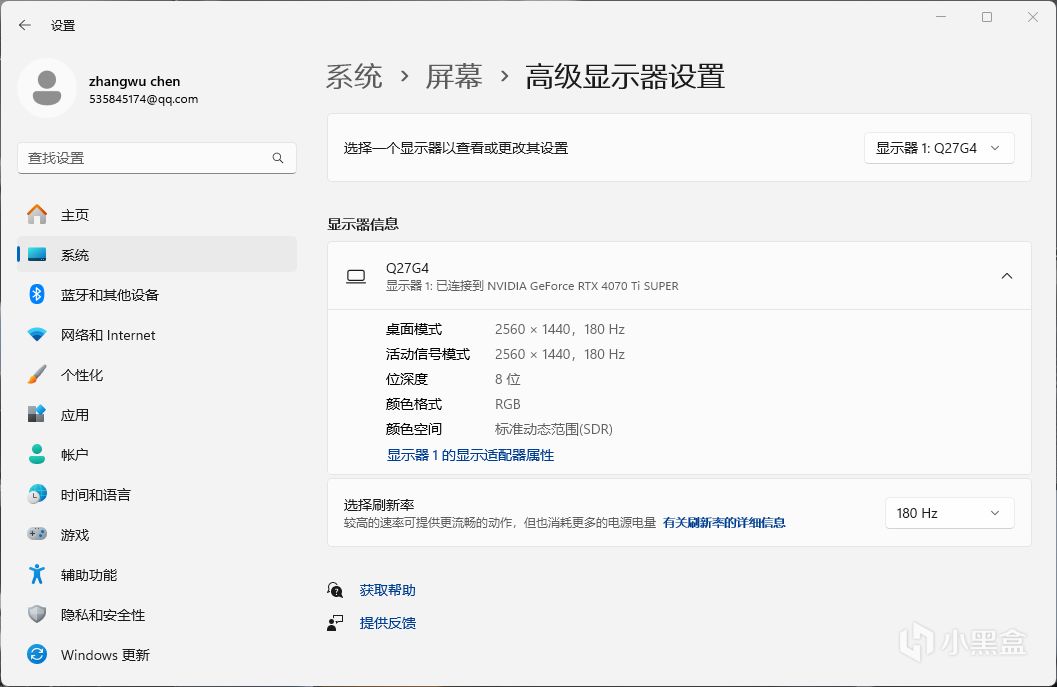The width and height of the screenshot is (1057, 687).
Task: Click 系统 in the breadcrumb navigation
Action: click(354, 76)
